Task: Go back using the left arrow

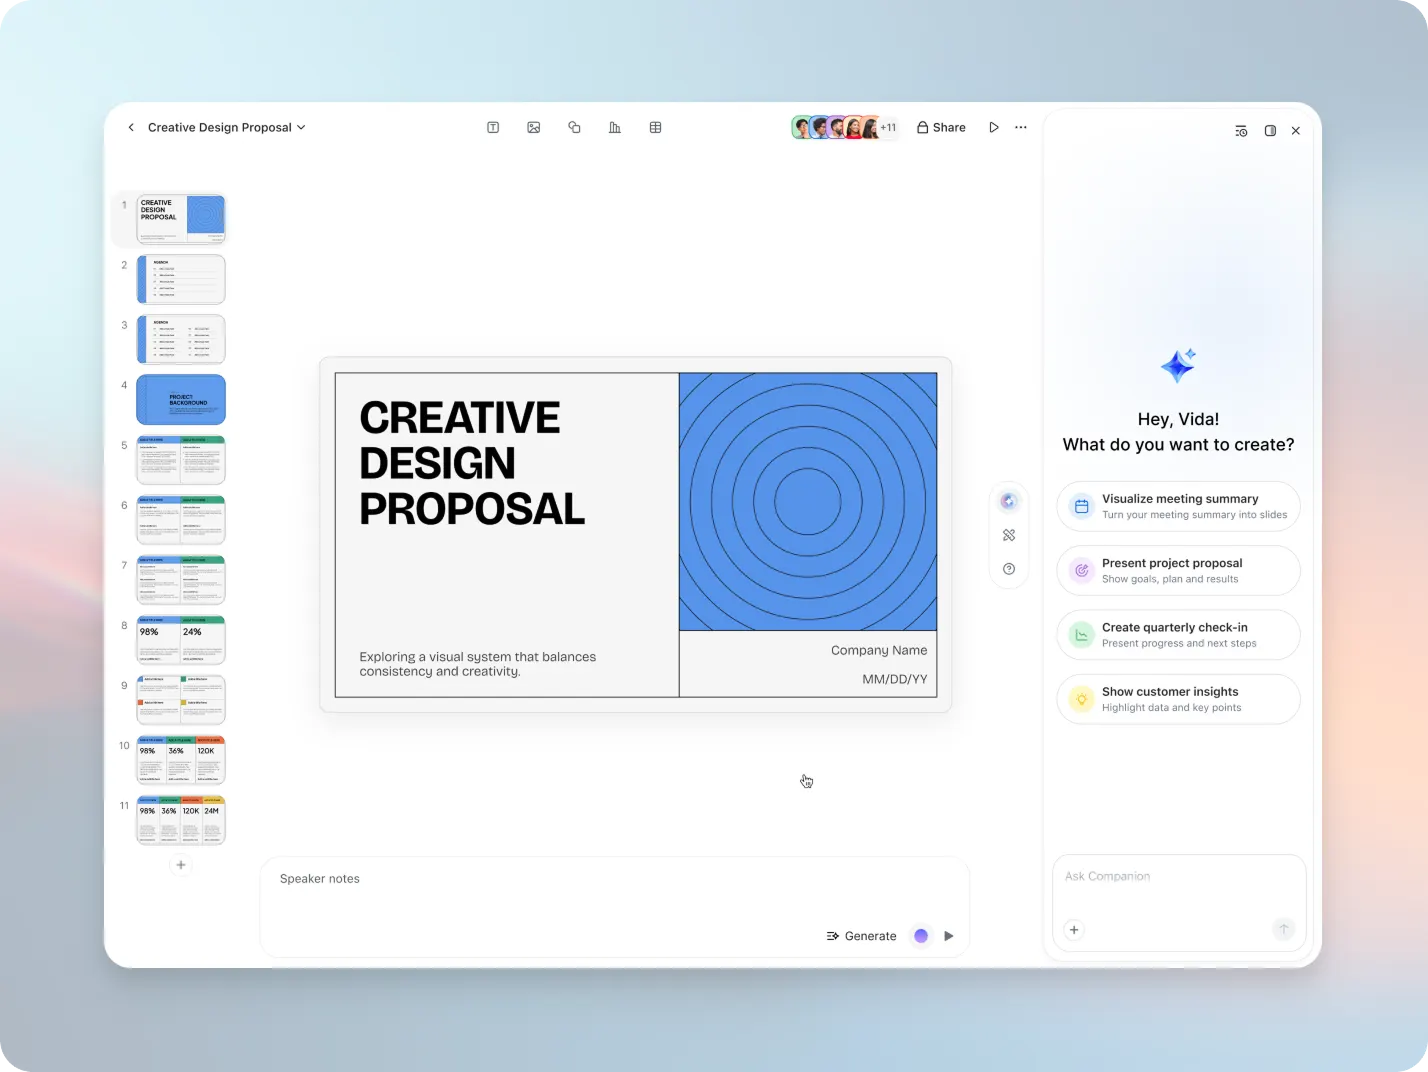Action: 131,128
